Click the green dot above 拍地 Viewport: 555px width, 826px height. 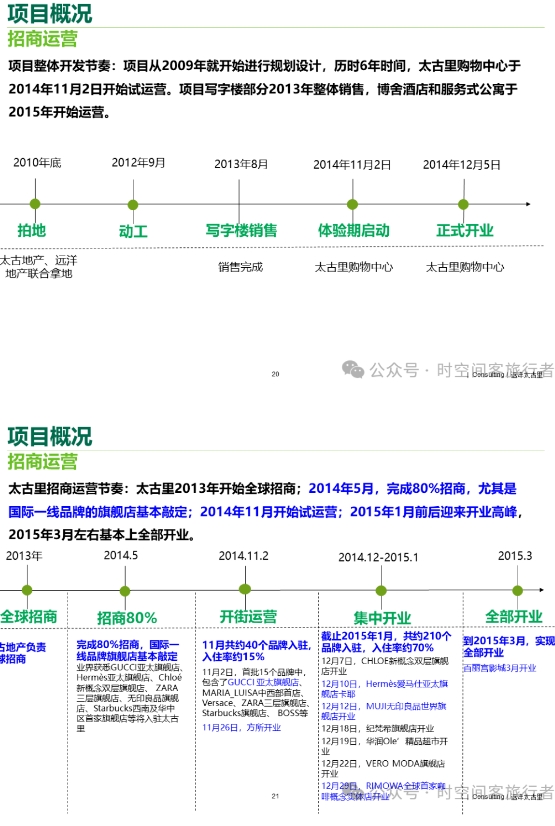[x=35, y=204]
